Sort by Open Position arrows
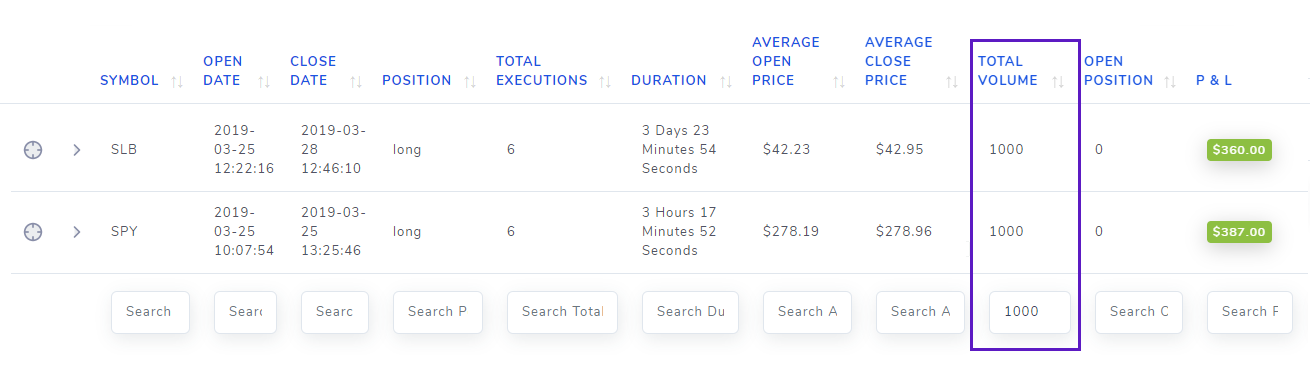This screenshot has height=365, width=1310. tap(1171, 81)
